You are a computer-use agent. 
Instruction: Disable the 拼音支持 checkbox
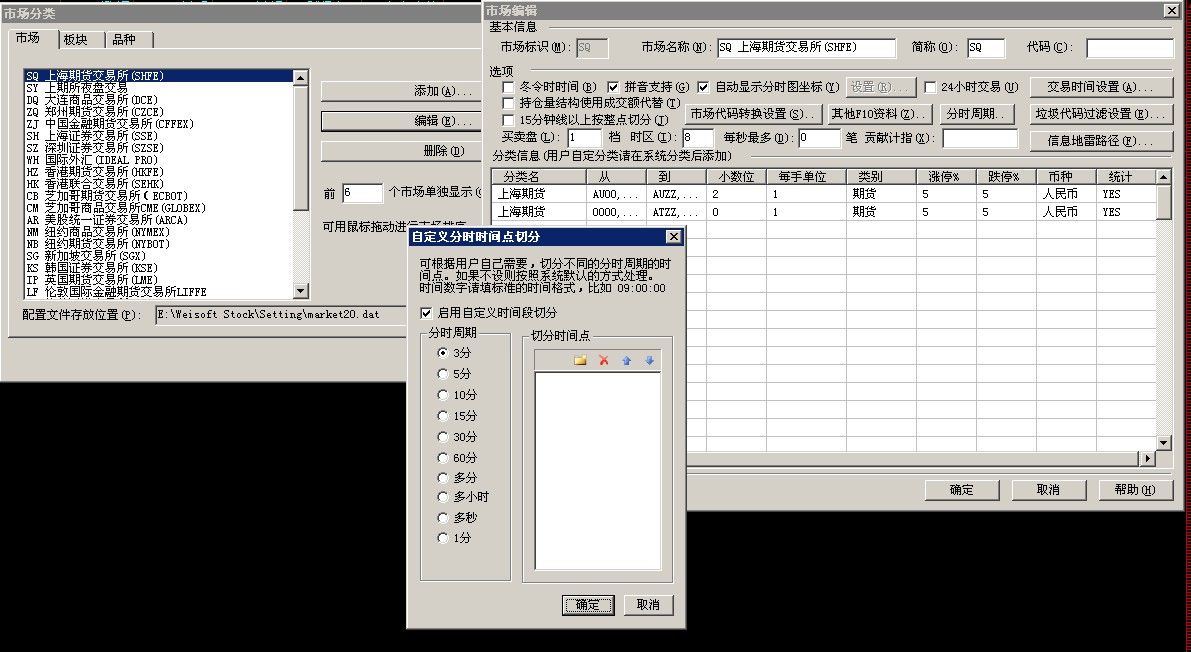pyautogui.click(x=615, y=87)
